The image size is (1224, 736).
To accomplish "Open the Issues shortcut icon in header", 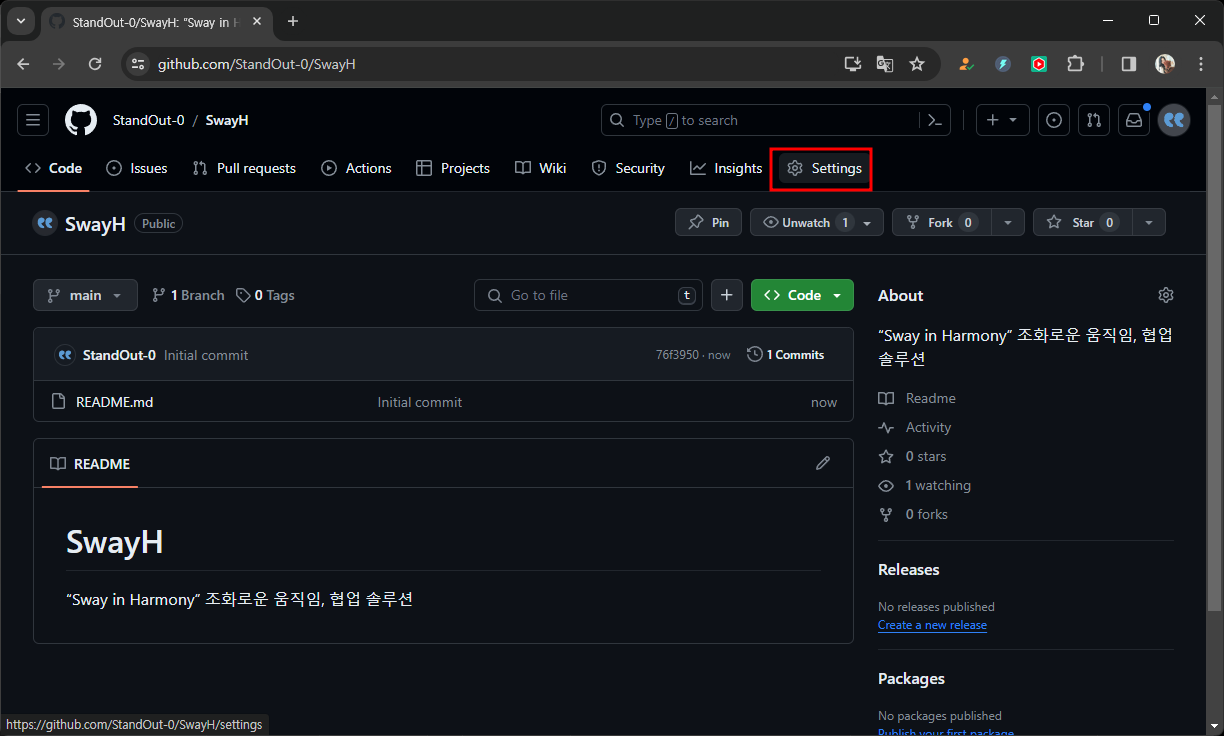I will coord(1053,120).
